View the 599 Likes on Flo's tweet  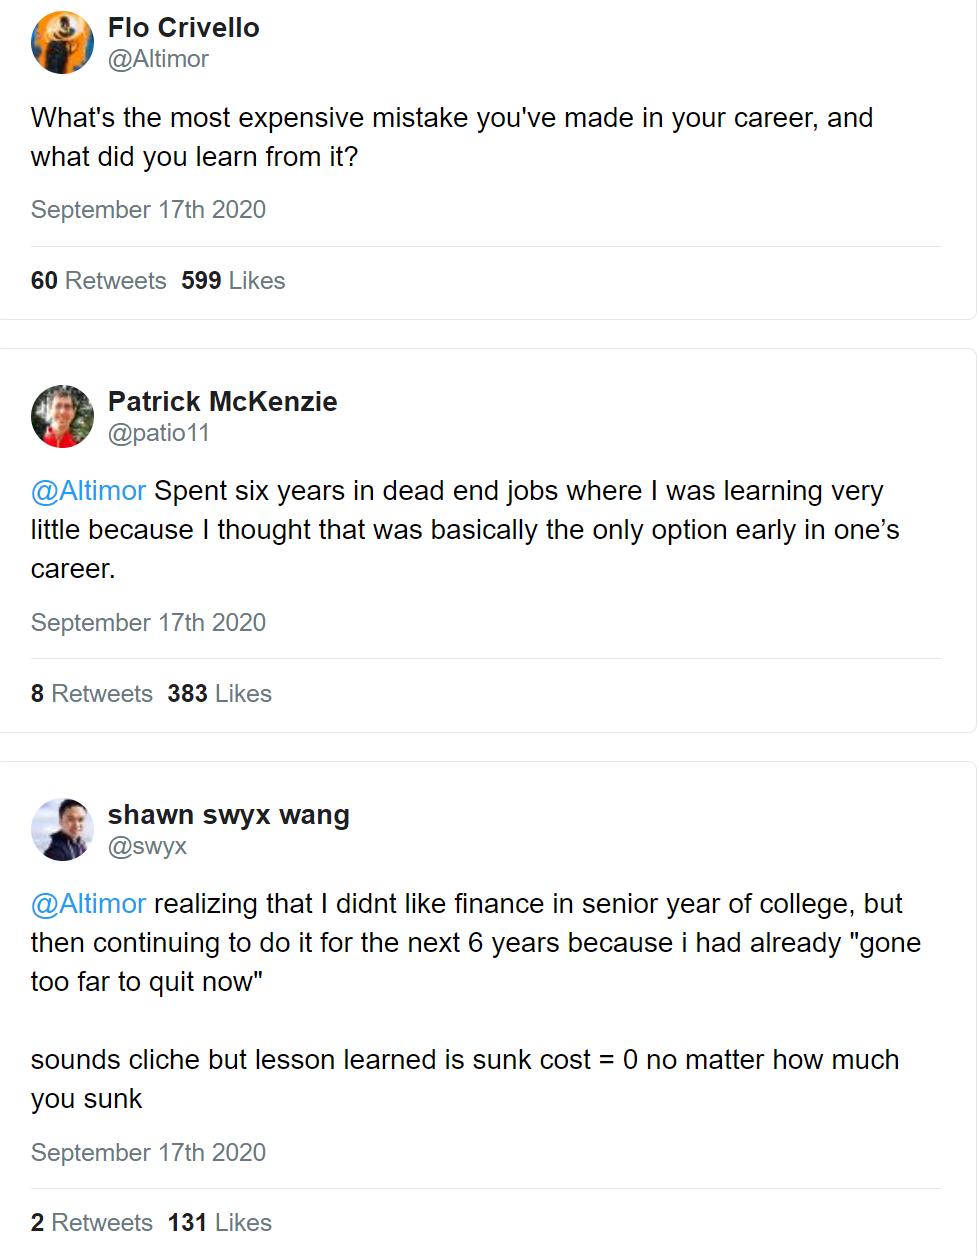(x=233, y=281)
